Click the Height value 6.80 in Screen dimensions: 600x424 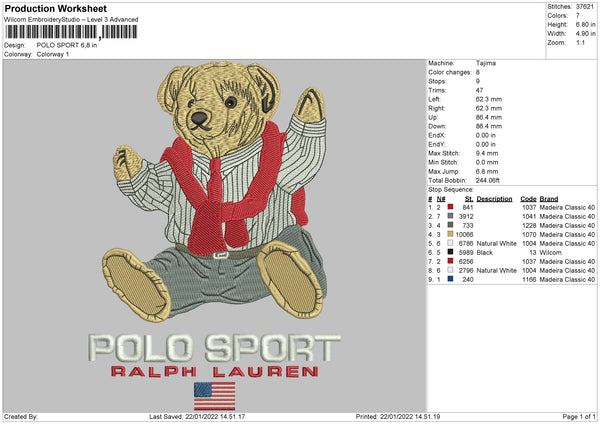point(585,24)
